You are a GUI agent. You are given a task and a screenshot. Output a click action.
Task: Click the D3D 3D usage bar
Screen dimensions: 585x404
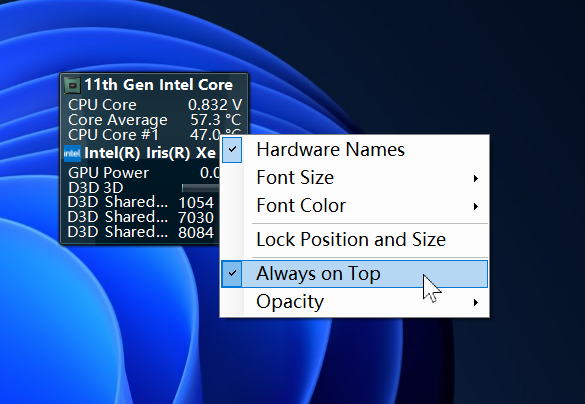(x=200, y=188)
